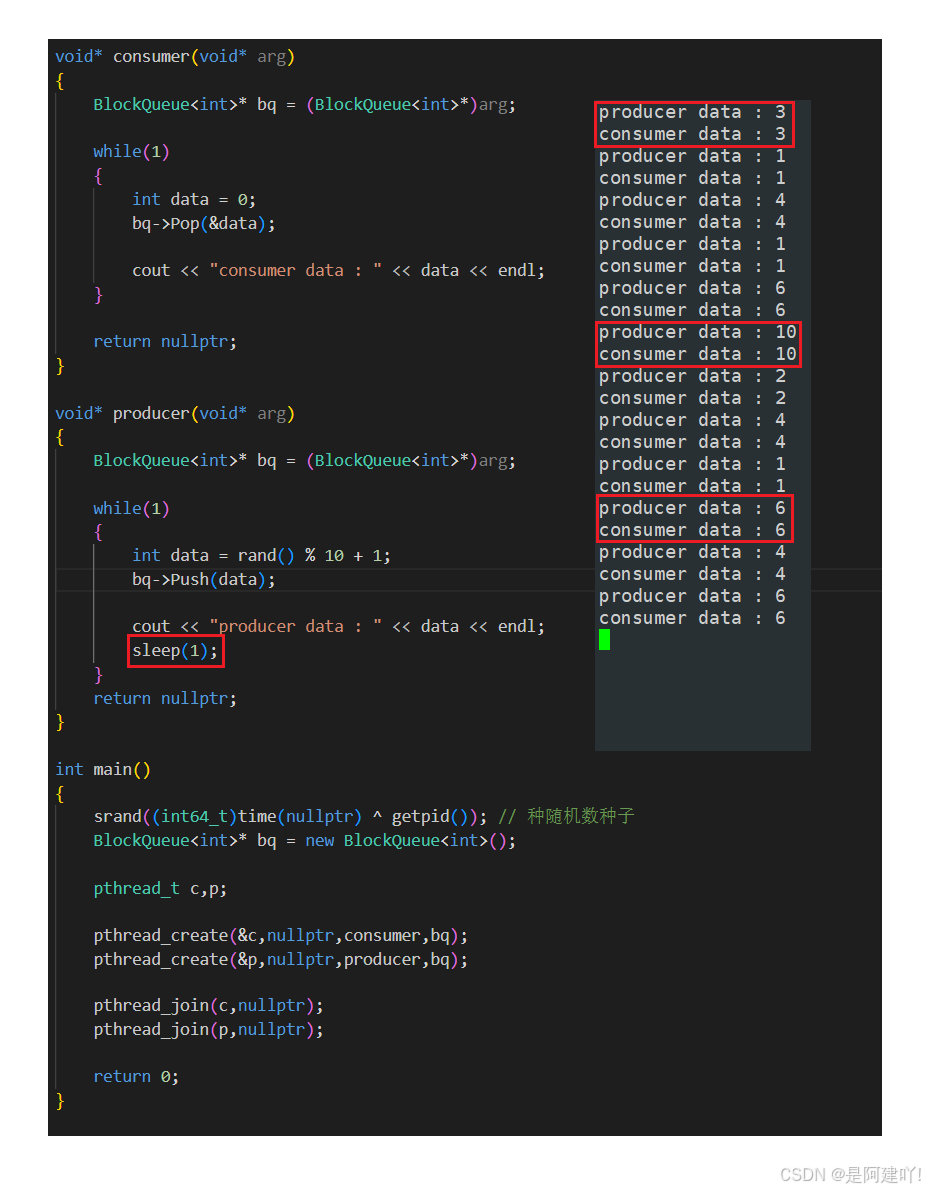Click the 'pthread_join(c,nullptr);' line

pyautogui.click(x=208, y=1006)
